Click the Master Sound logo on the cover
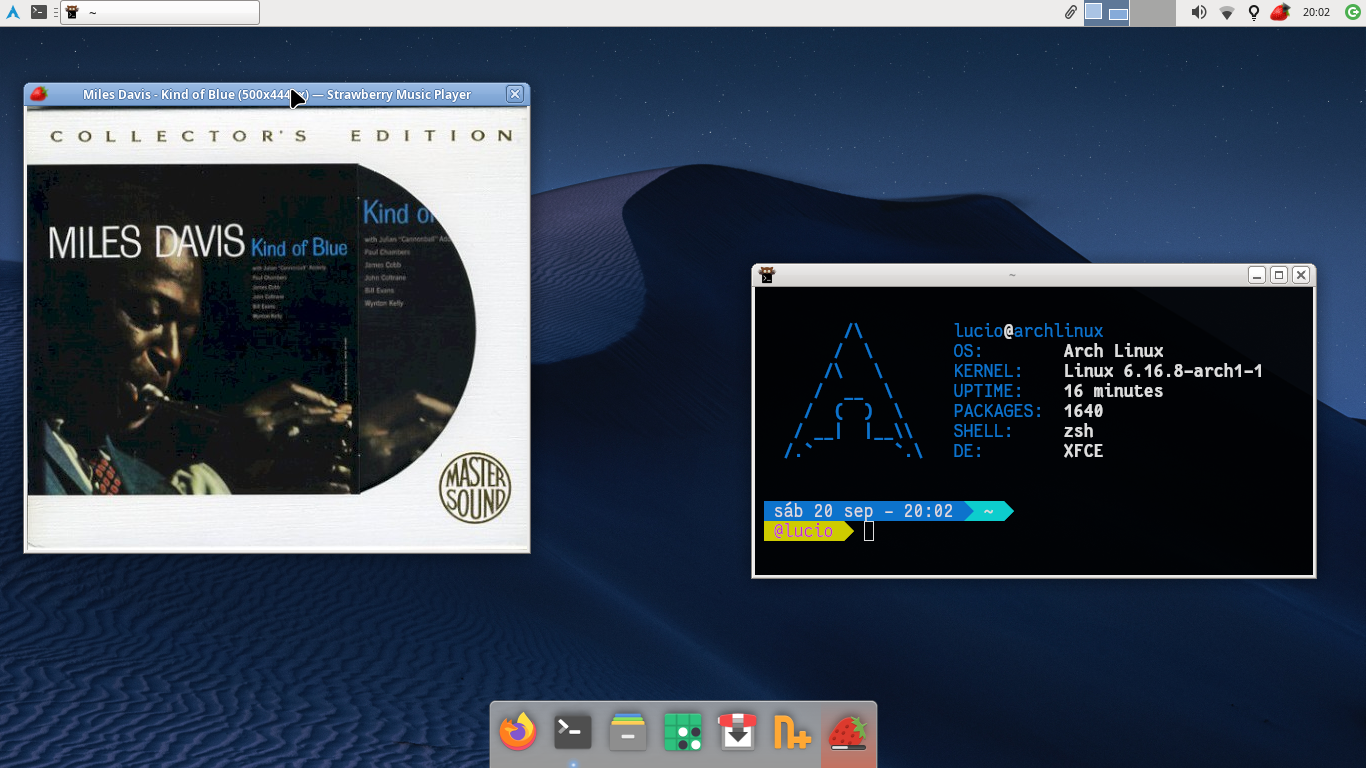The image size is (1366, 768). (x=475, y=490)
